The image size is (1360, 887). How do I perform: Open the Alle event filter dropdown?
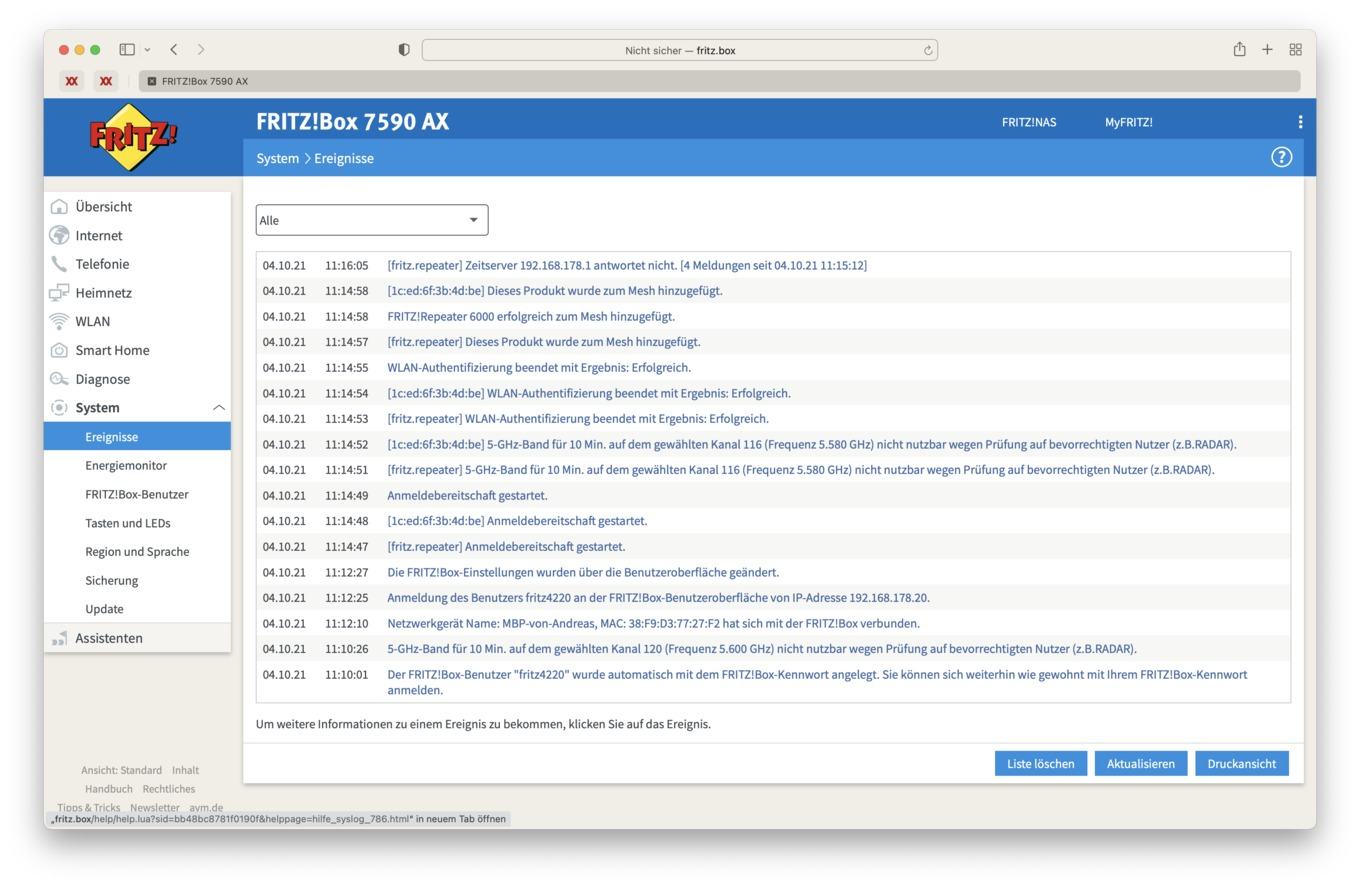(x=372, y=220)
